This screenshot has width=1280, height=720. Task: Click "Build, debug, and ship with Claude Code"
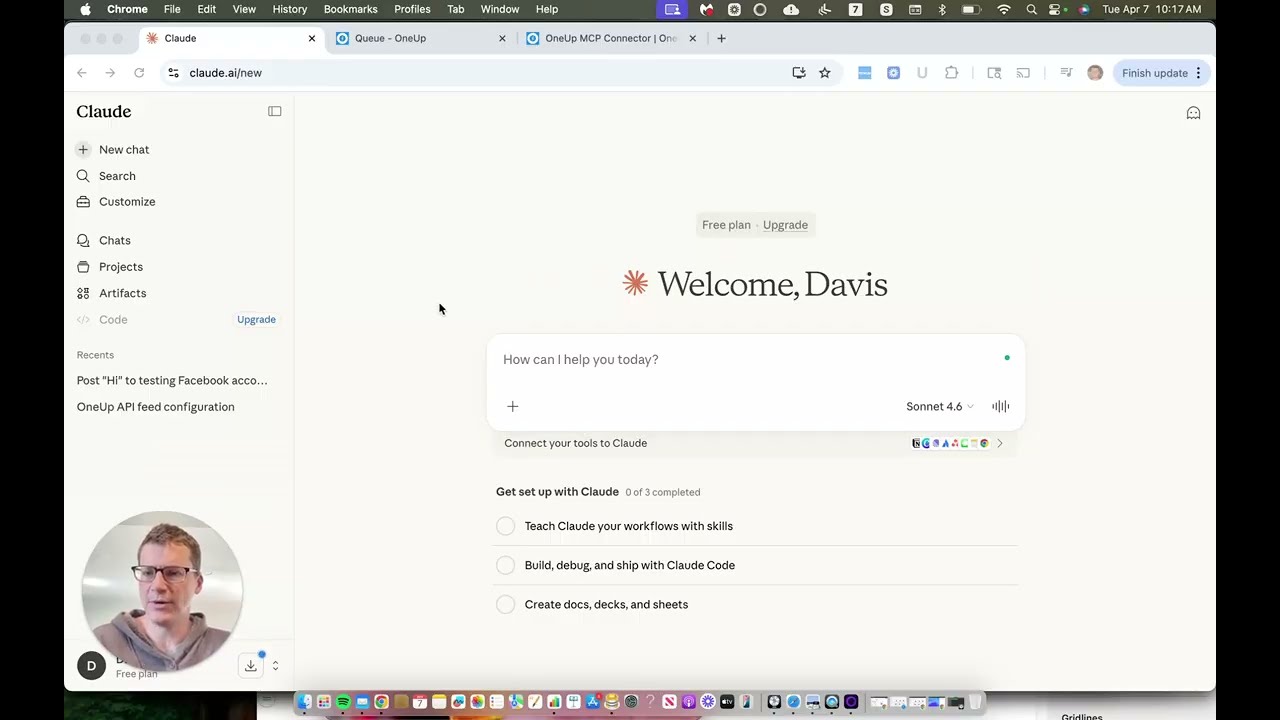point(630,565)
